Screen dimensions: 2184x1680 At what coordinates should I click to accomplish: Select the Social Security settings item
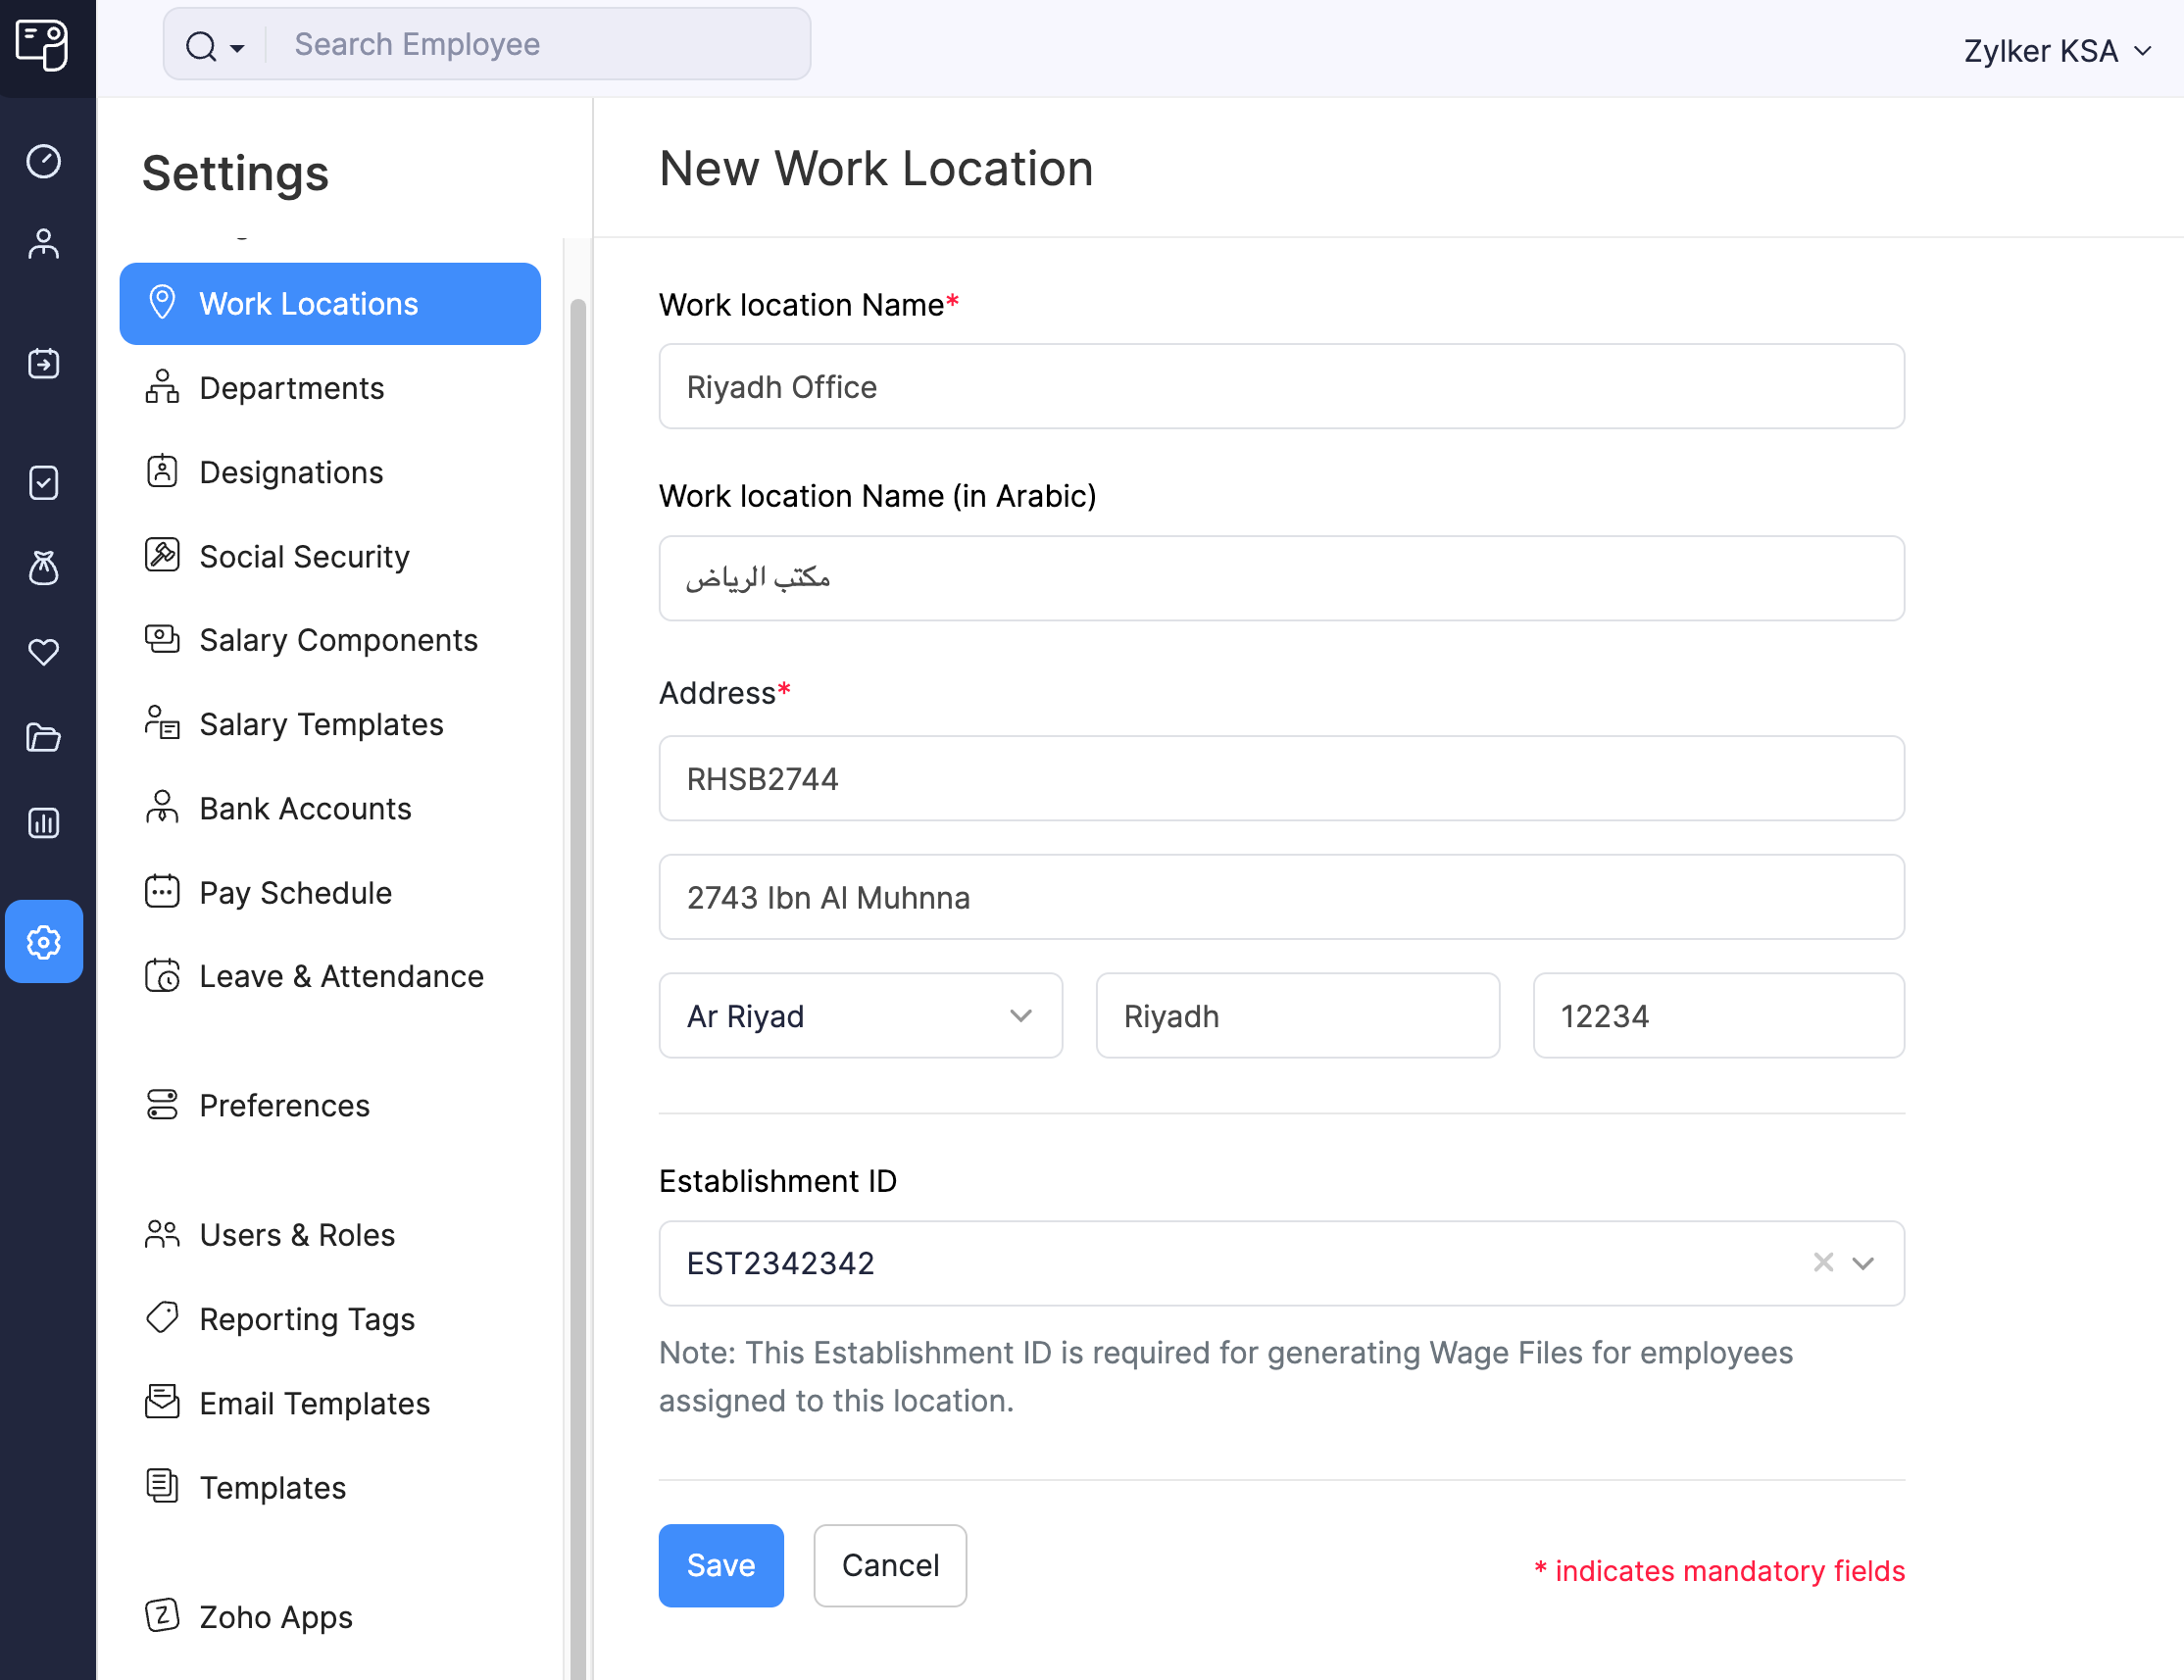304,556
